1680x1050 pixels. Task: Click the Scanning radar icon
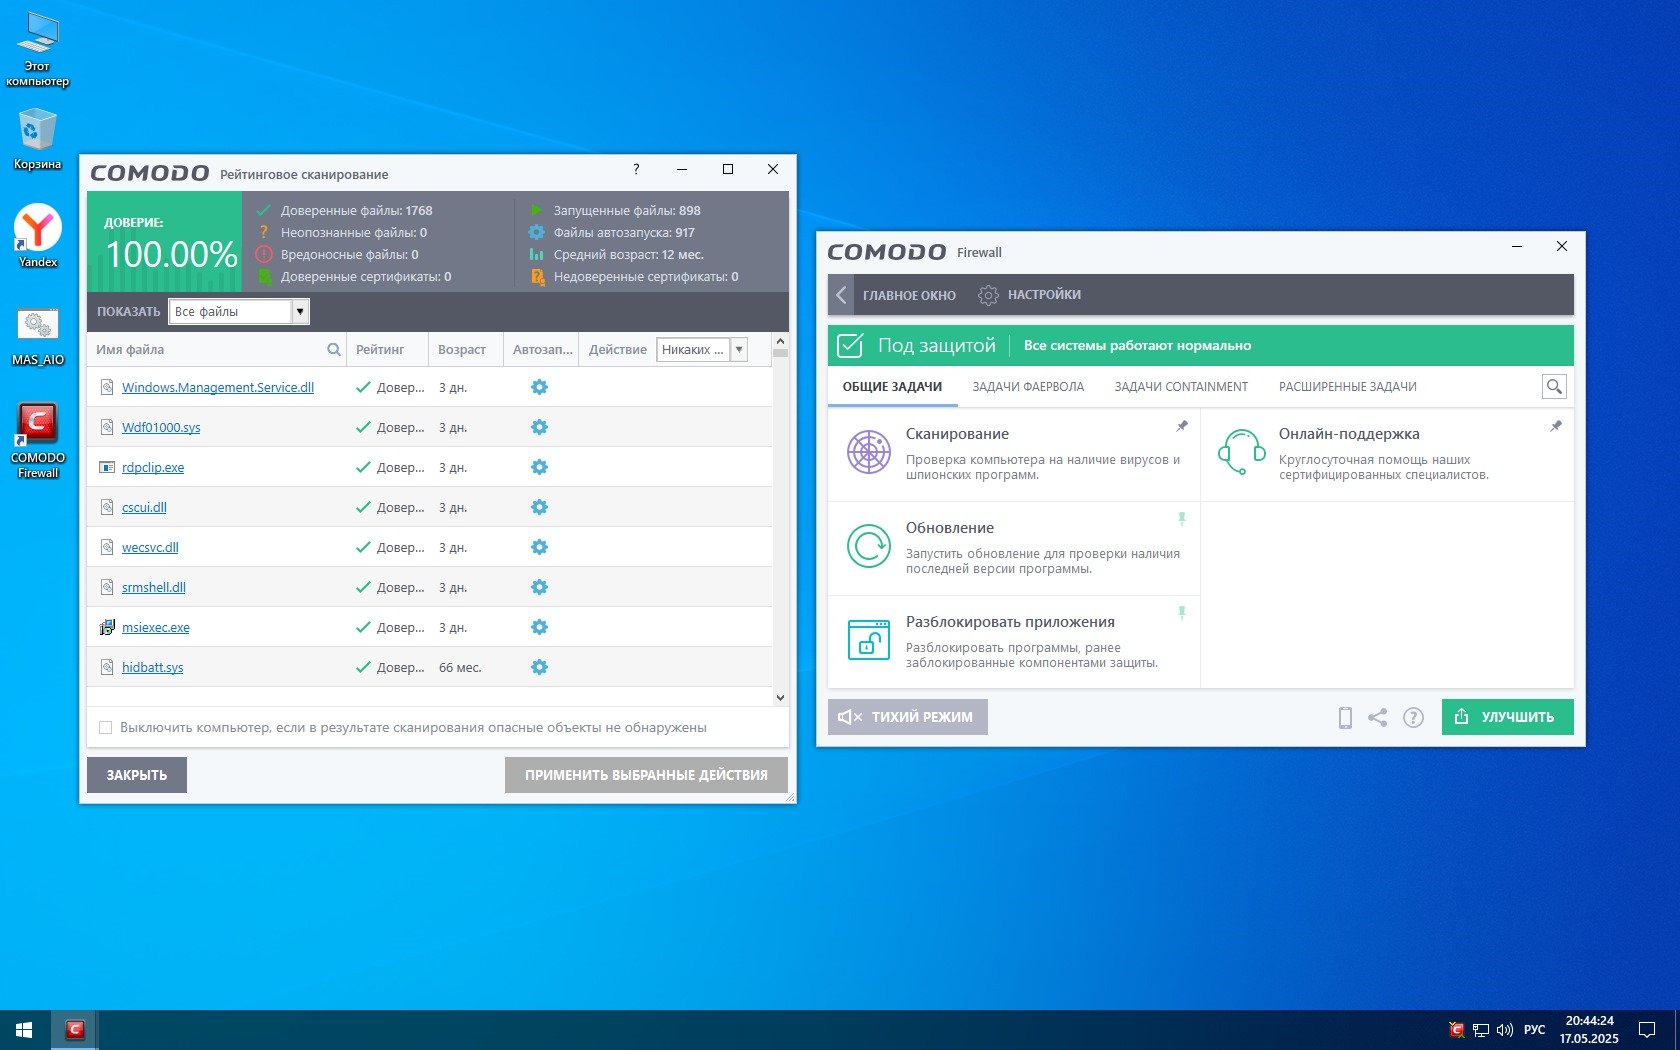click(868, 452)
